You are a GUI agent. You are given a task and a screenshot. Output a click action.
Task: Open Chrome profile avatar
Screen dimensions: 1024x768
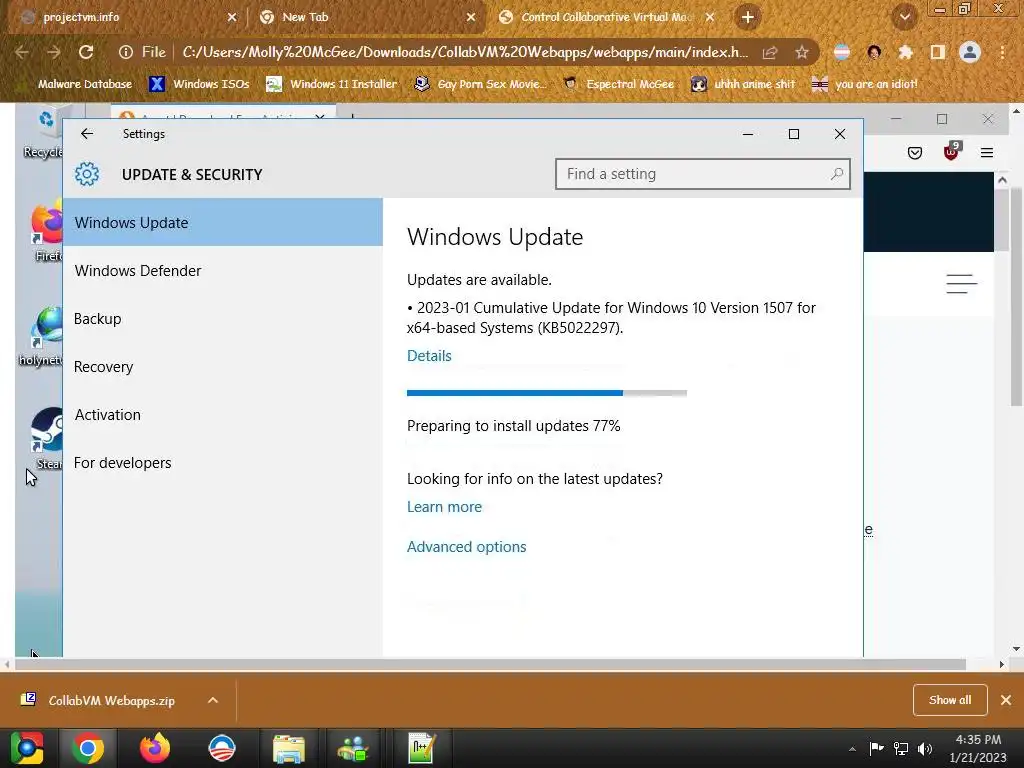pos(970,52)
